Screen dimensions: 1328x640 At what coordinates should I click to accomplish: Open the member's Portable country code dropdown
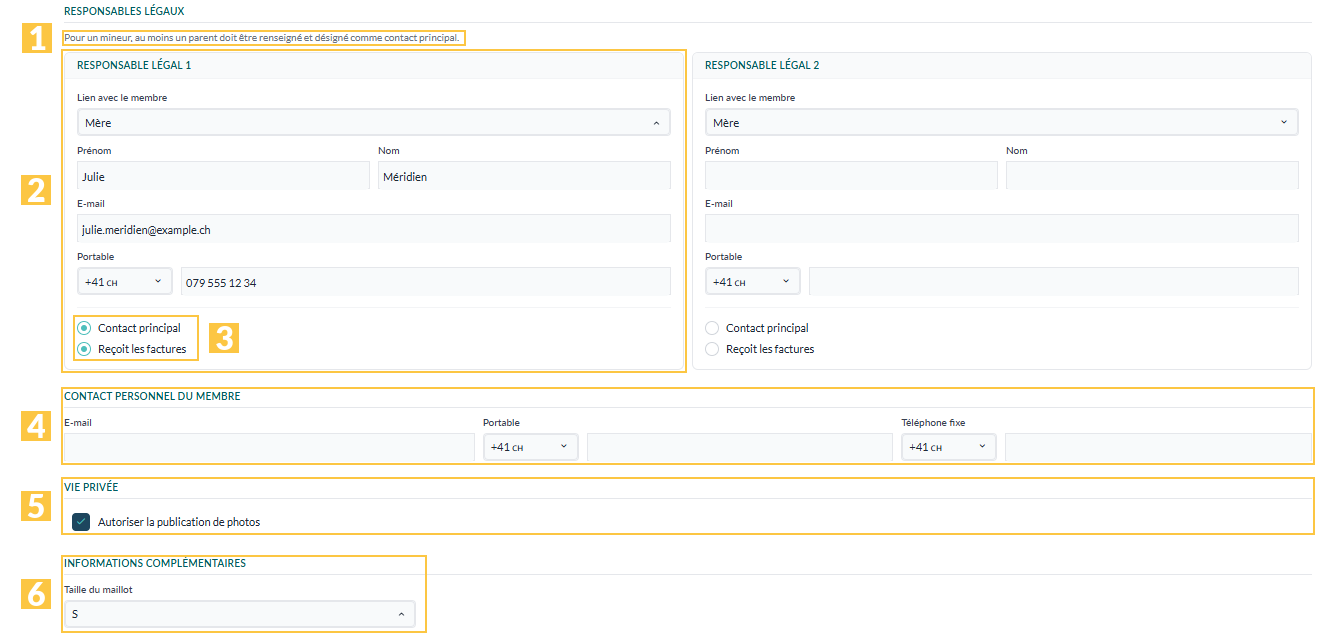tap(531, 447)
